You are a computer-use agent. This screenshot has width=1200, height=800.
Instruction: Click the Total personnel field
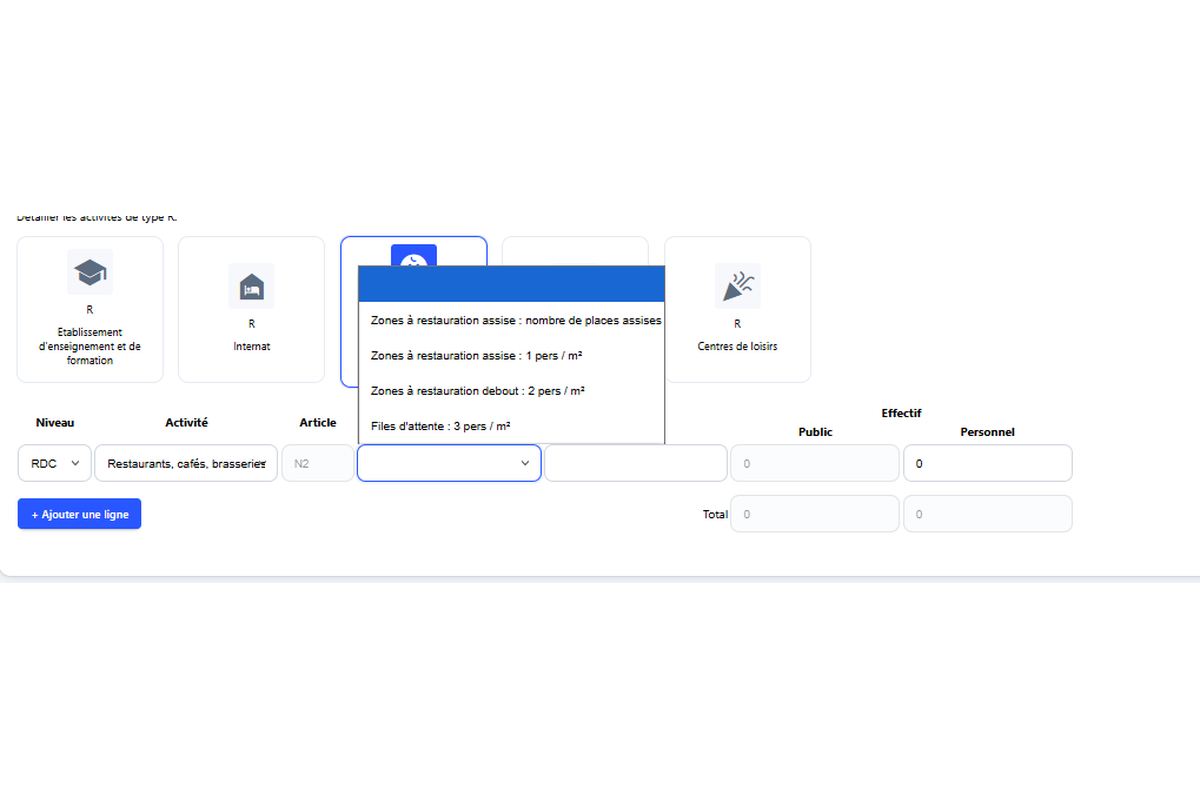coord(987,514)
